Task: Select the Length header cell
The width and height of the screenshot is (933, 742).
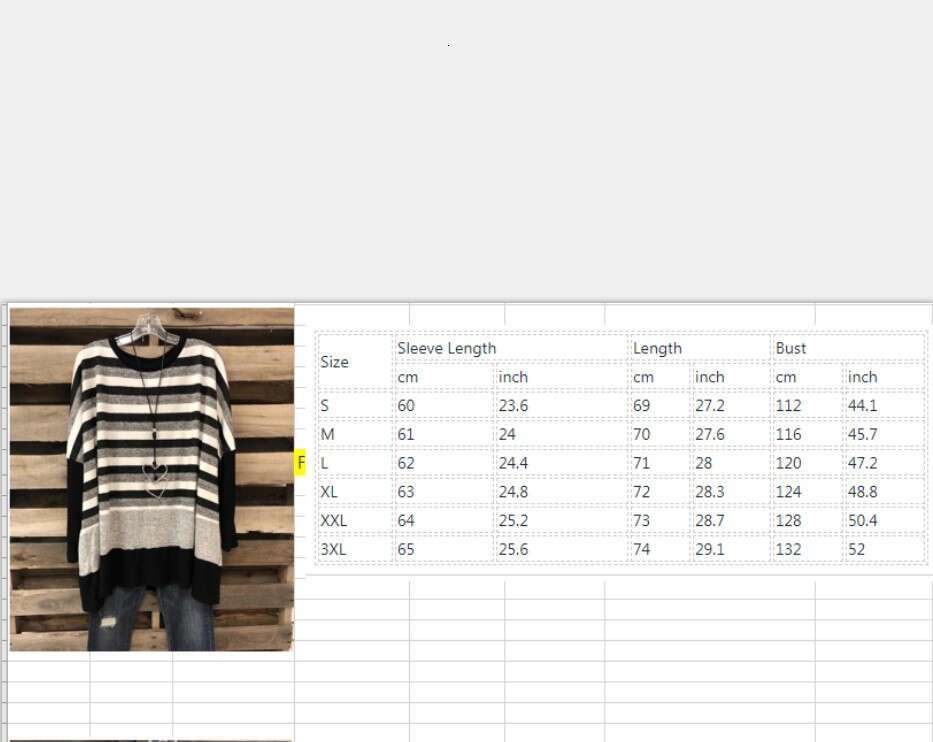Action: tap(657, 348)
